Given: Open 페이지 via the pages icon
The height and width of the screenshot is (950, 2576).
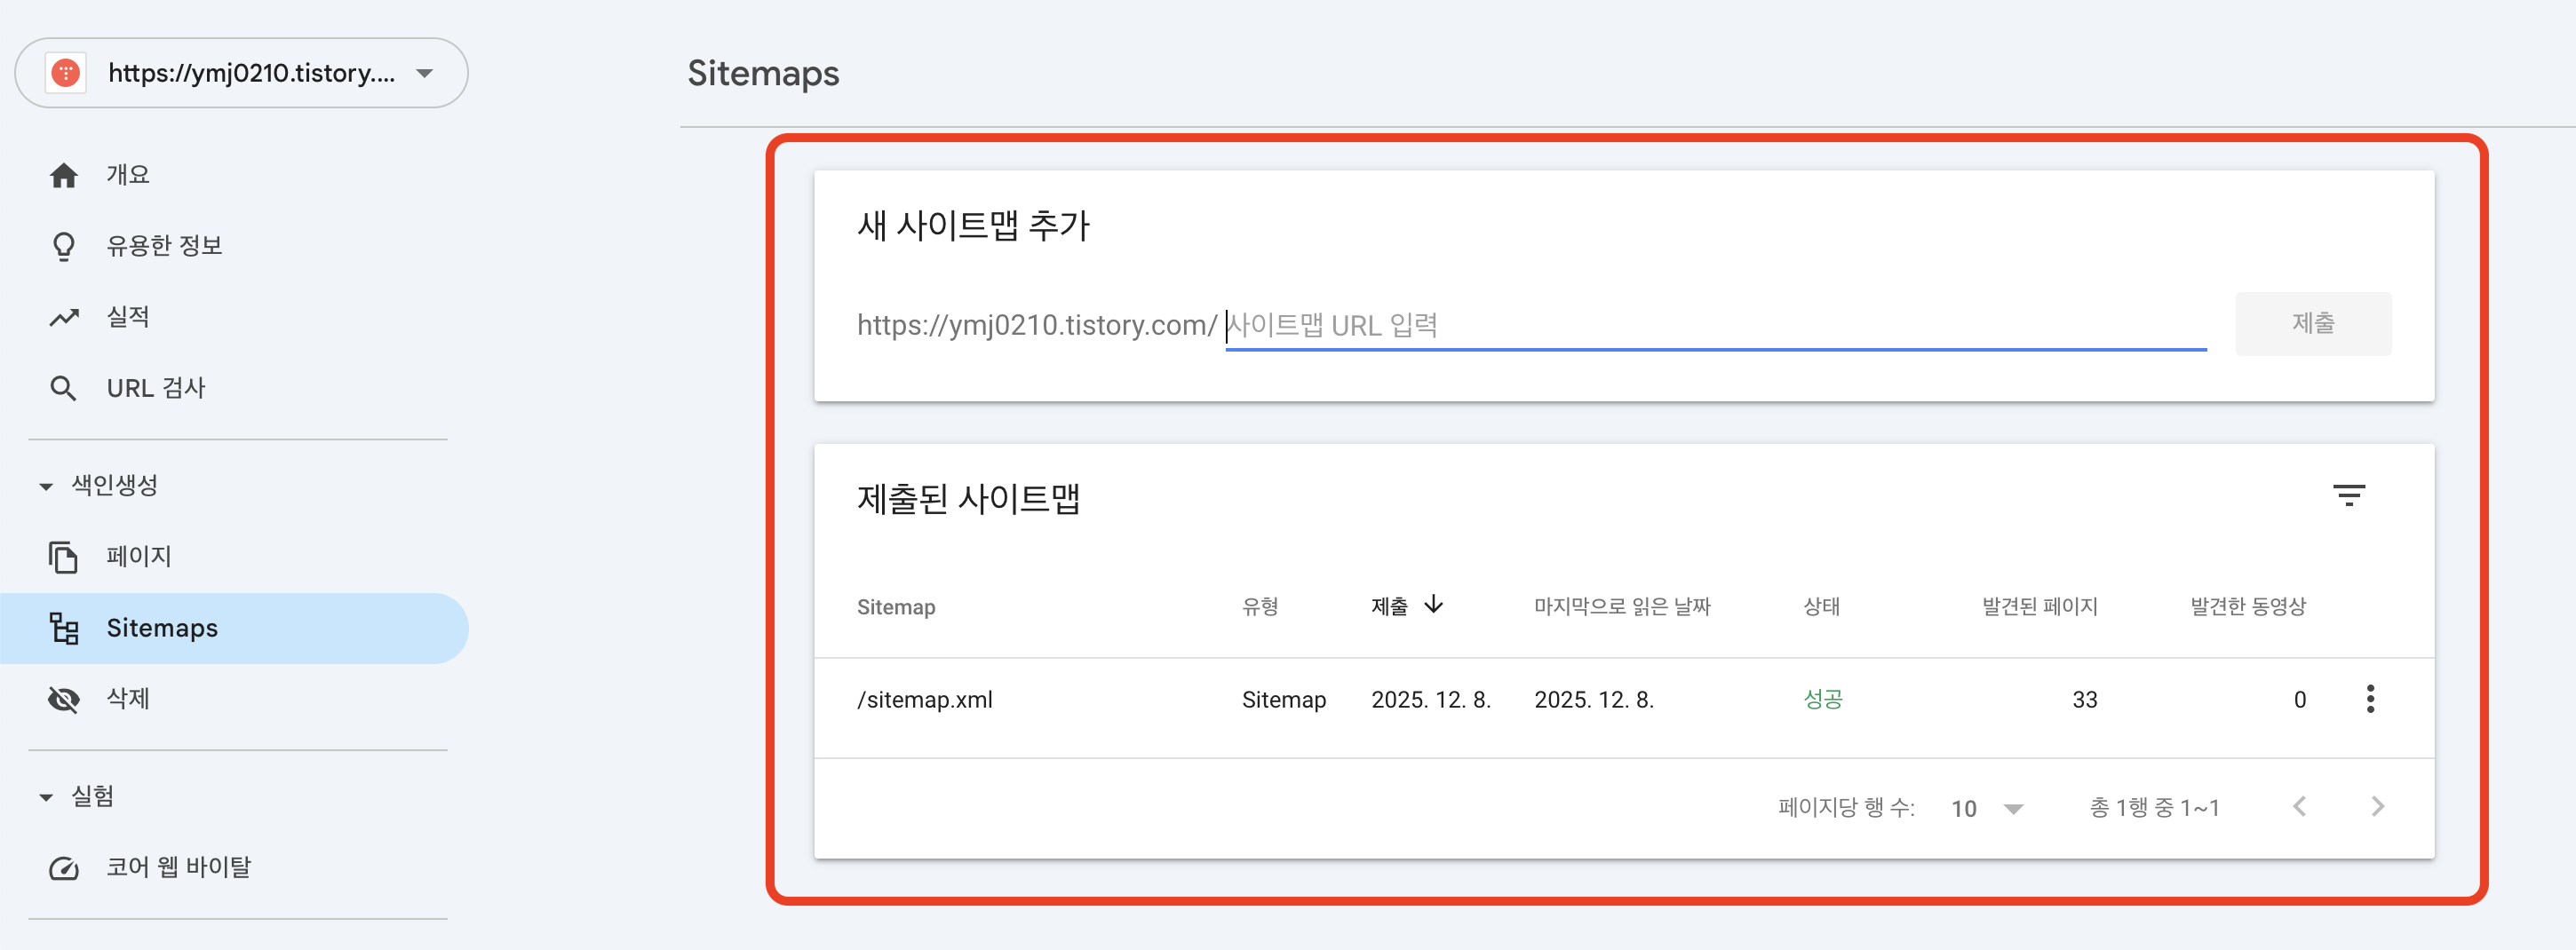Looking at the screenshot, I should tap(64, 556).
